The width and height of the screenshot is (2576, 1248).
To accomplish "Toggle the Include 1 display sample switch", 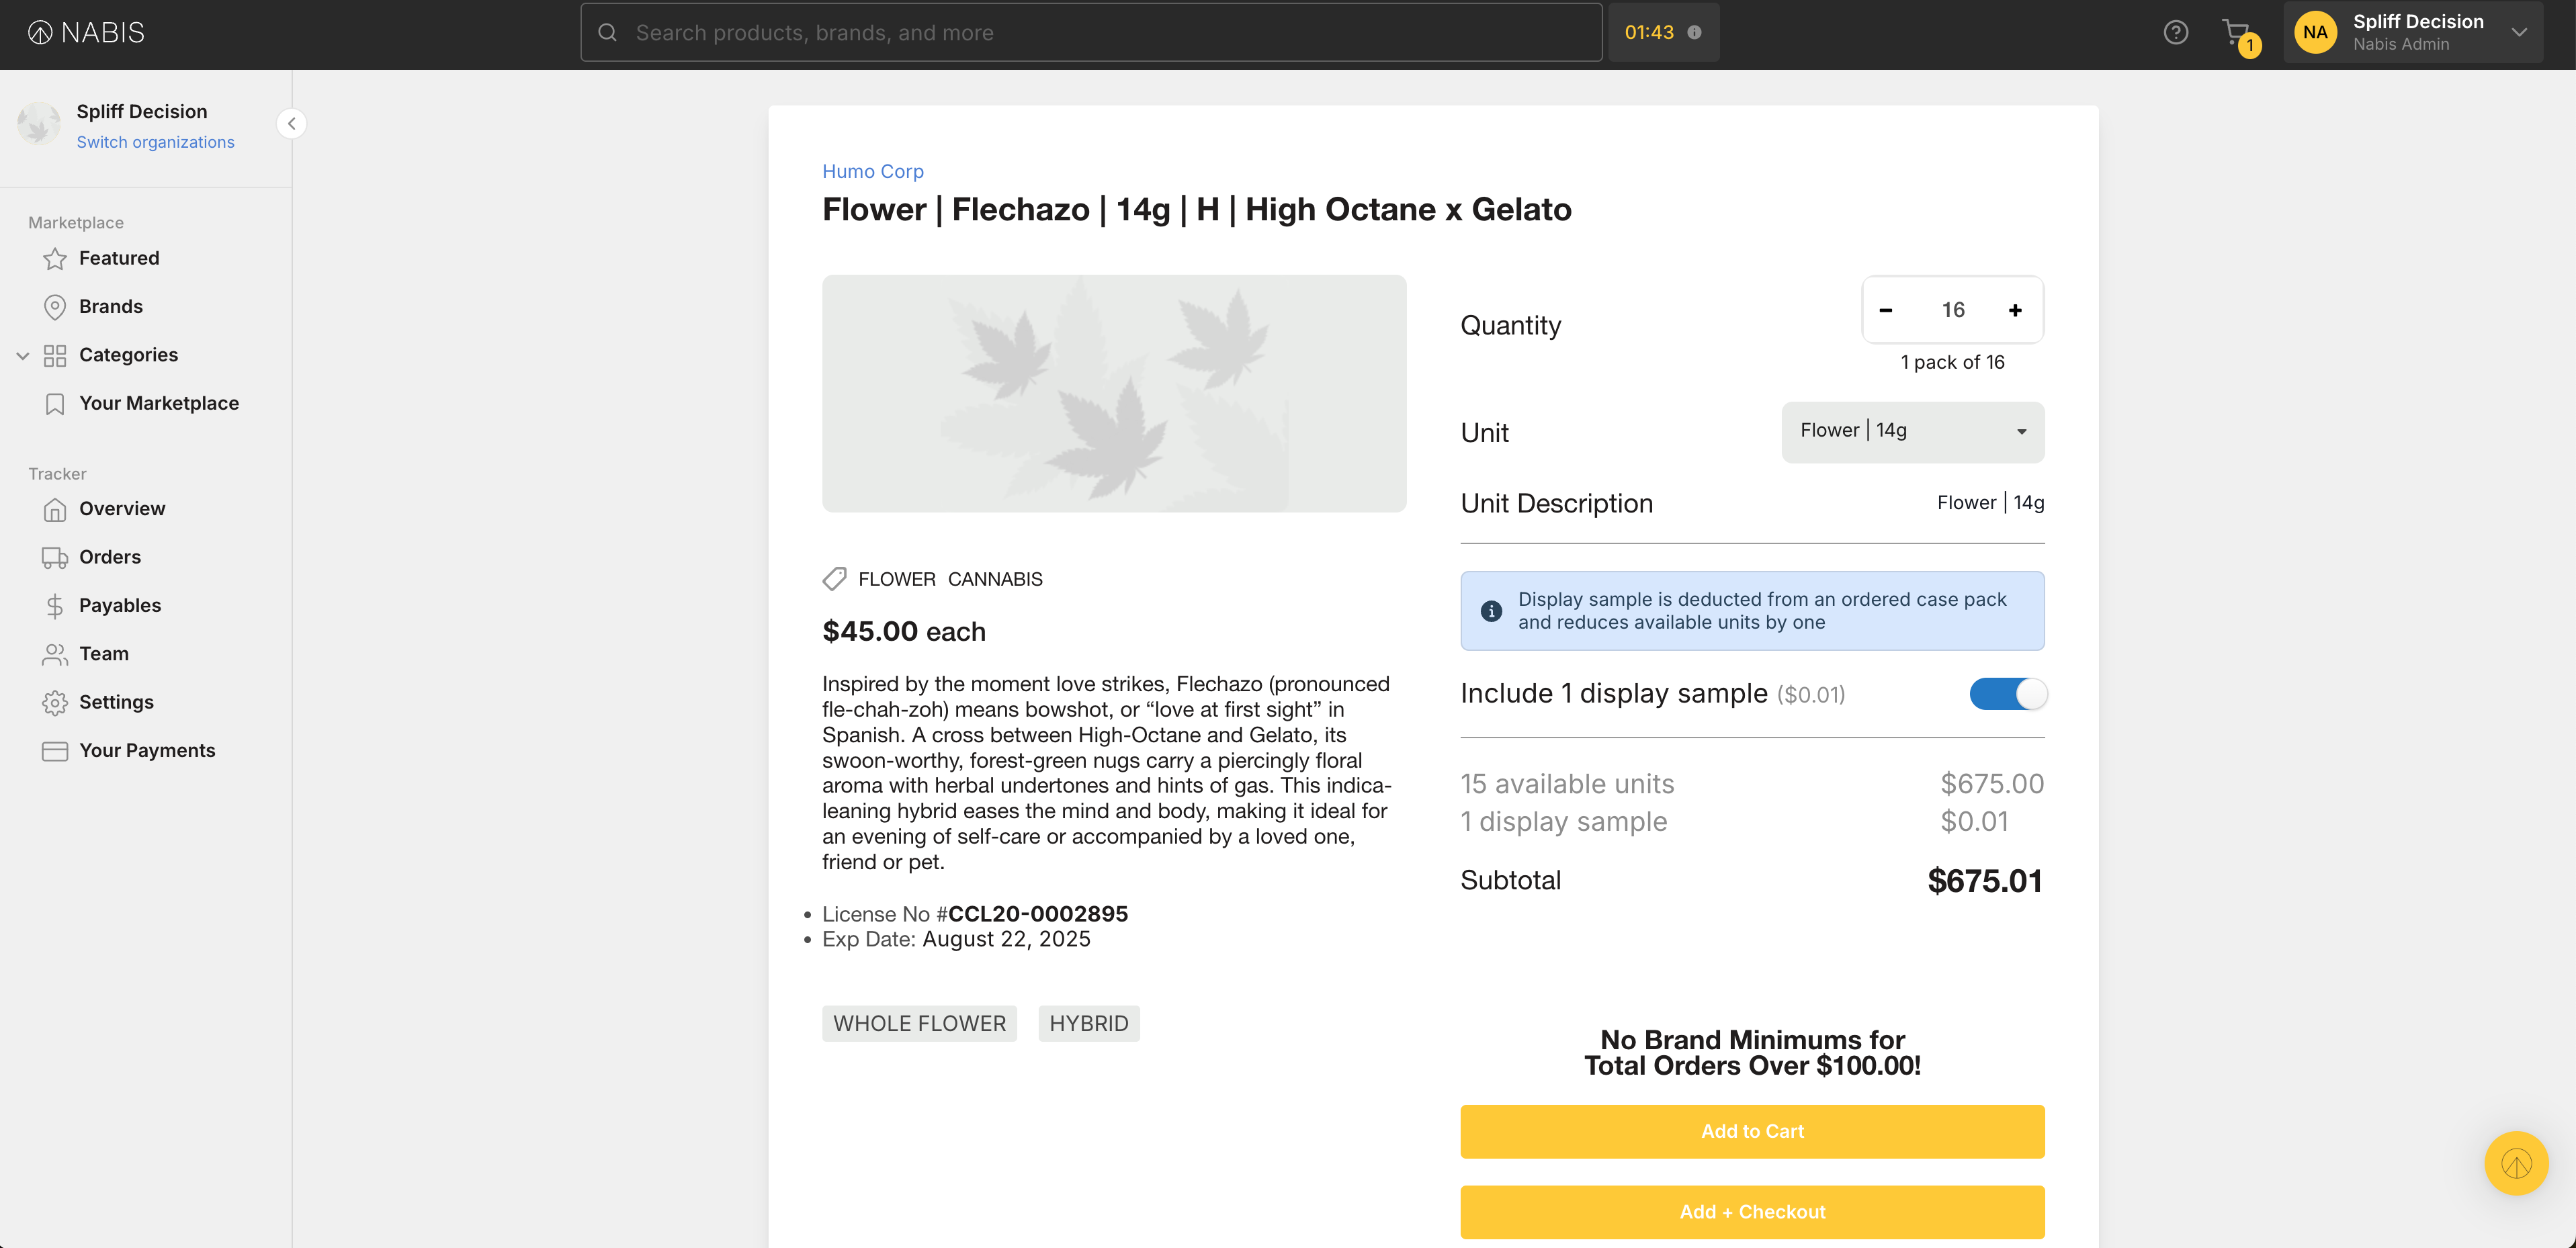I will (2007, 694).
